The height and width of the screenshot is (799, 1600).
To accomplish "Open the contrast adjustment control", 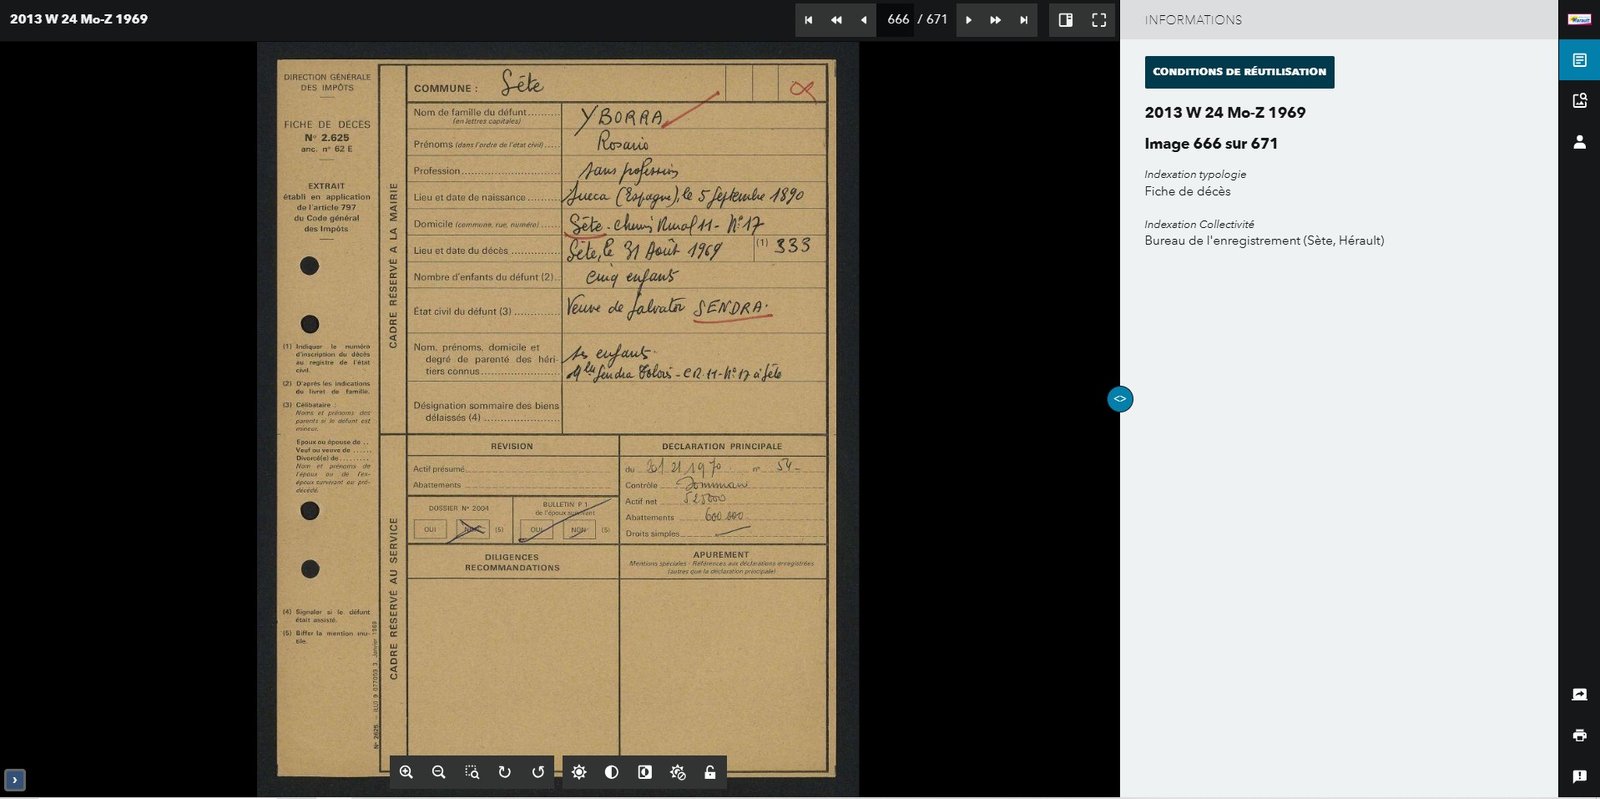I will (612, 772).
